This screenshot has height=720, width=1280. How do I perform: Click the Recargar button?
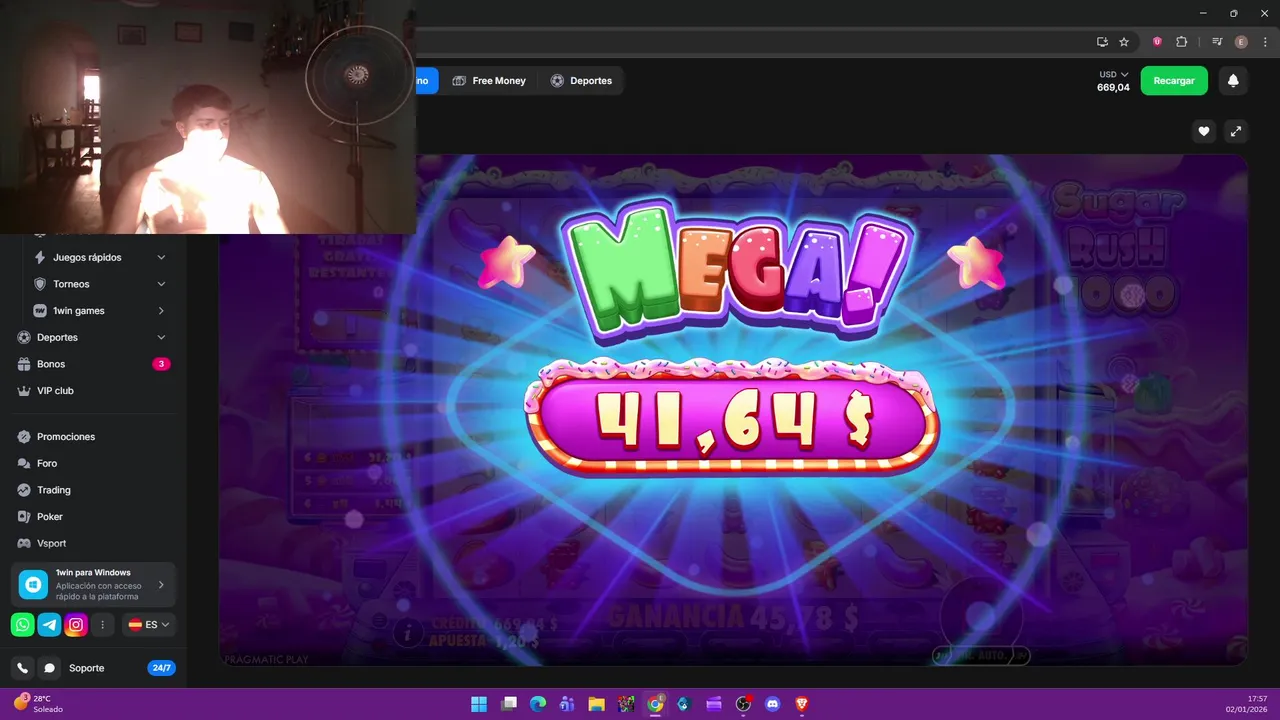coord(1174,81)
